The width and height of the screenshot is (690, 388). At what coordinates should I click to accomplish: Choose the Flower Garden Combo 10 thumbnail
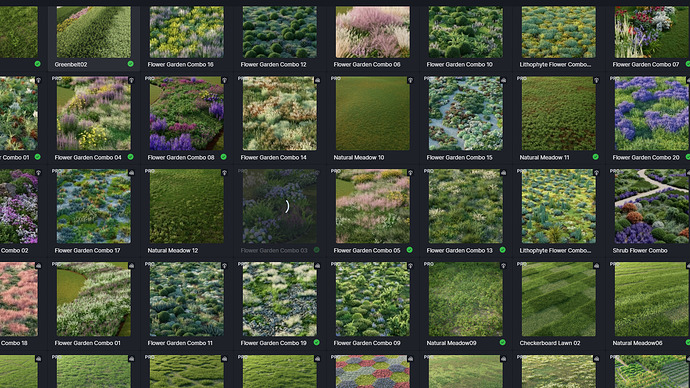click(x=466, y=32)
